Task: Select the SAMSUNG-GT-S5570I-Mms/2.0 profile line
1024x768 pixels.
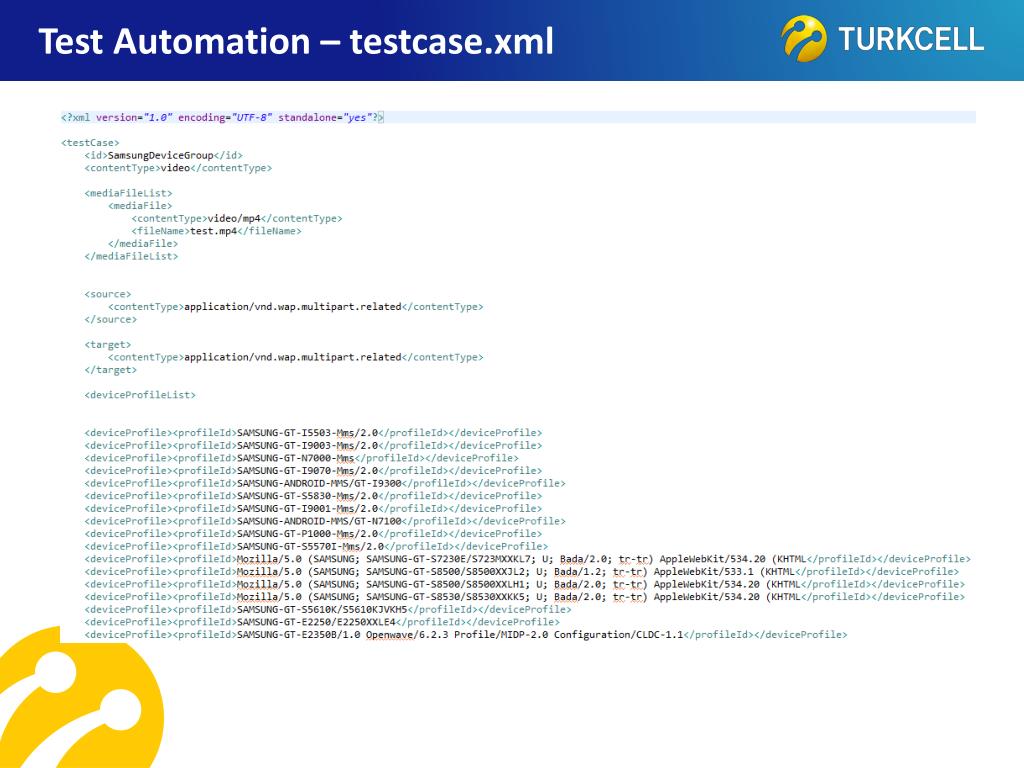Action: click(316, 547)
